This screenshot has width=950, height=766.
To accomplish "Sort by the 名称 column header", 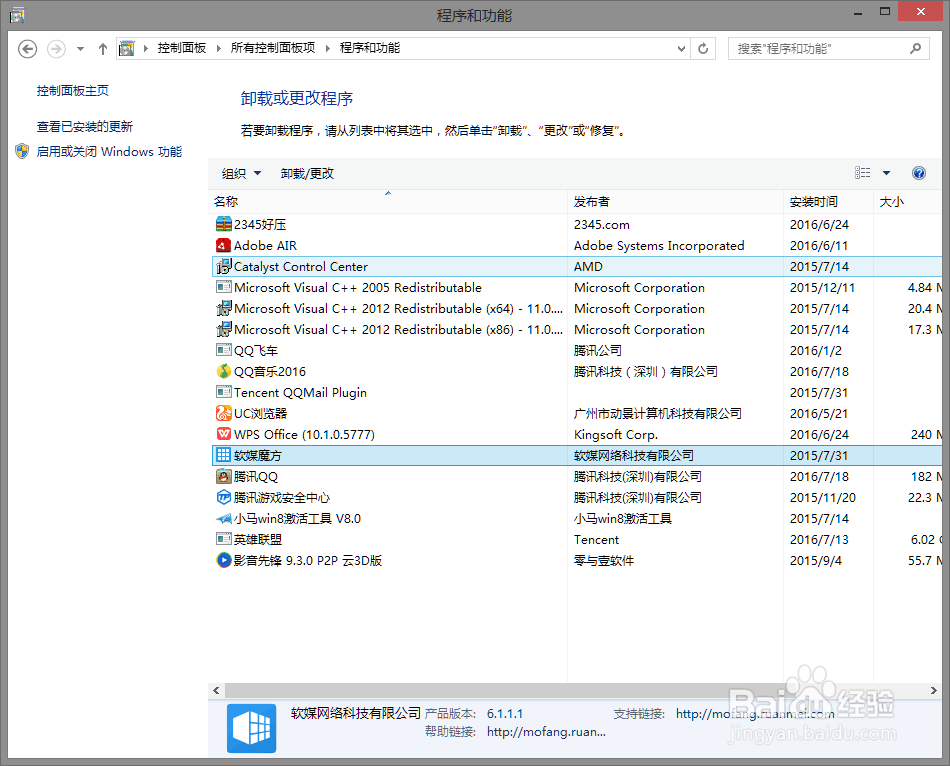I will (388, 201).
